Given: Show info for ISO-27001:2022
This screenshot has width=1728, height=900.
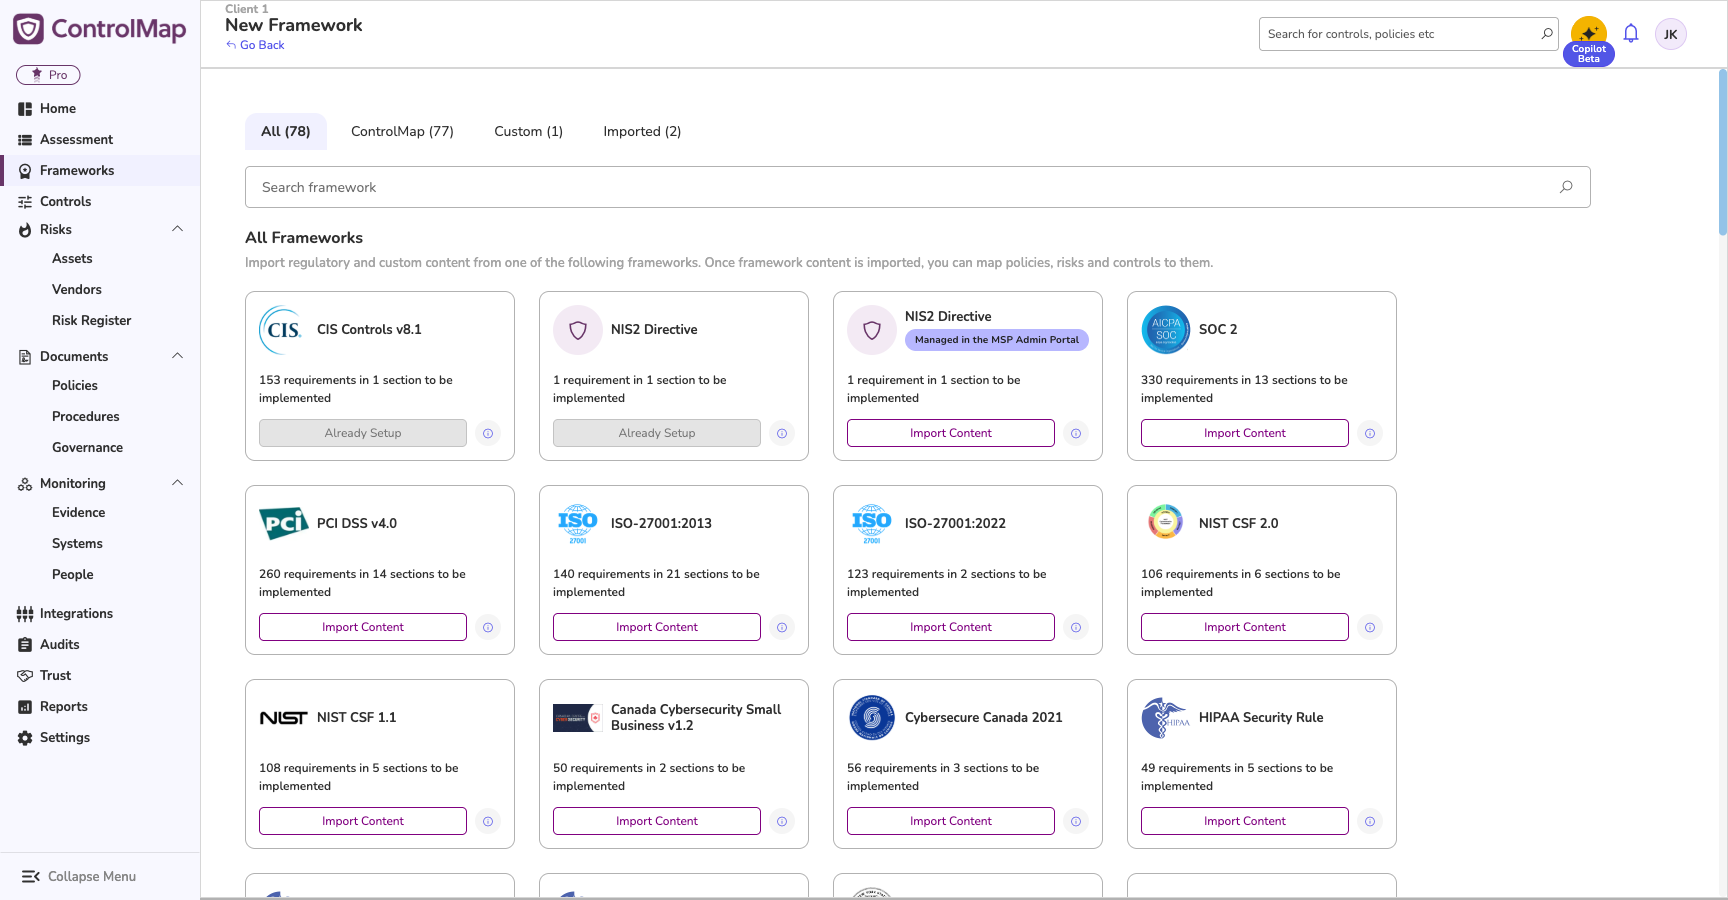Looking at the screenshot, I should pos(1076,627).
